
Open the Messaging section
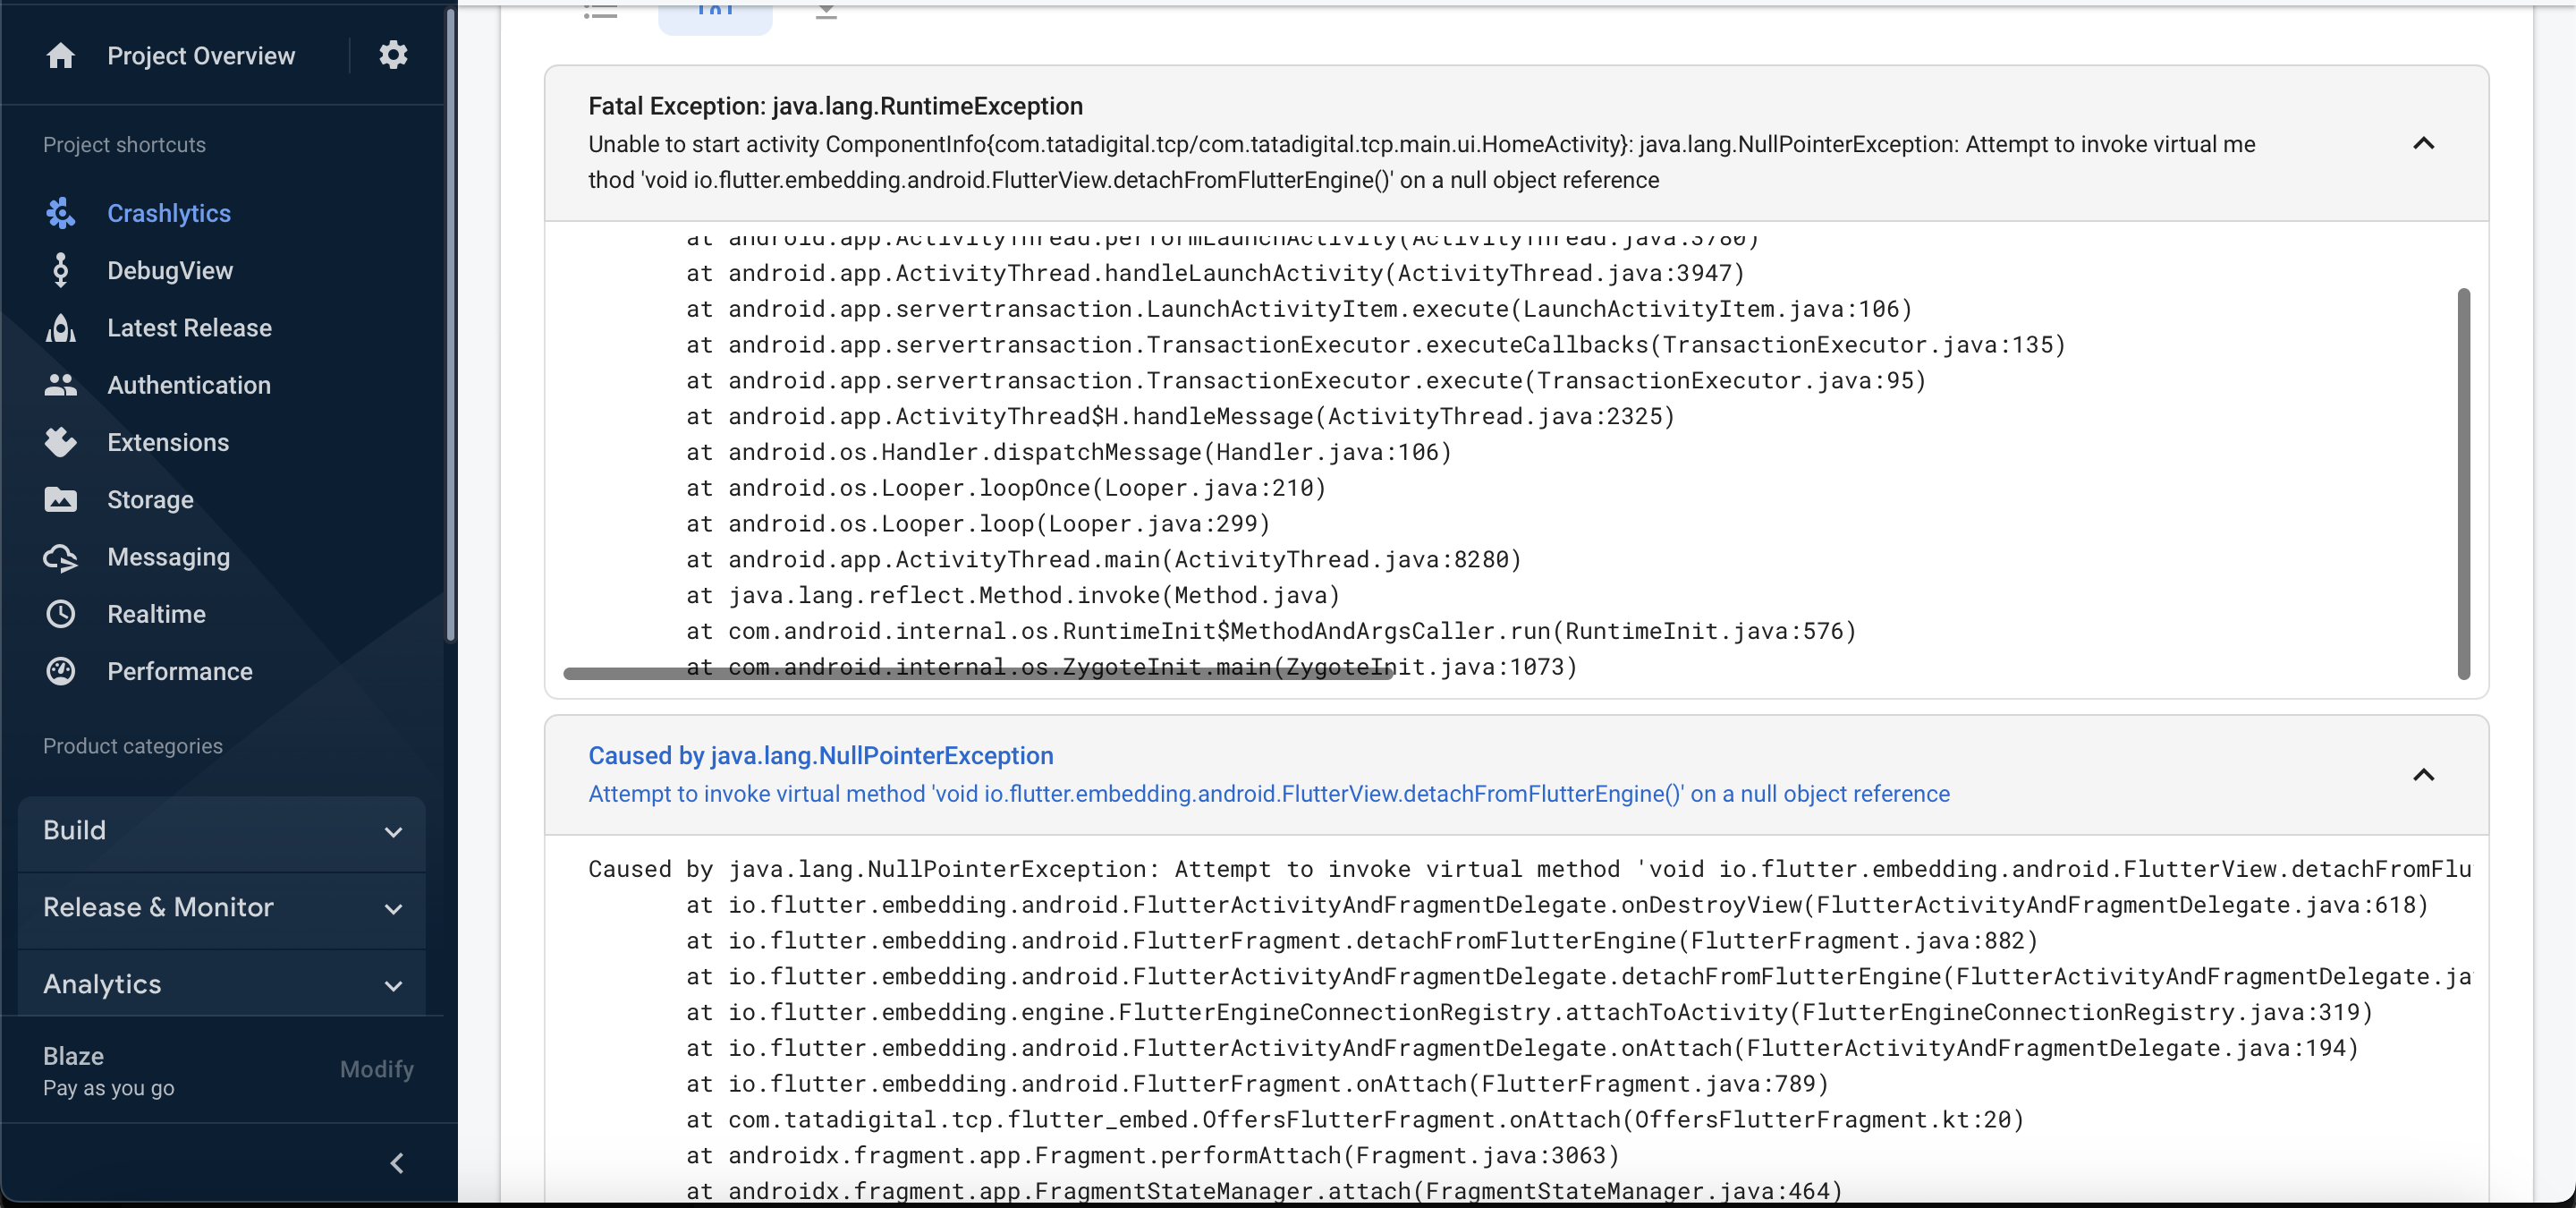[169, 557]
